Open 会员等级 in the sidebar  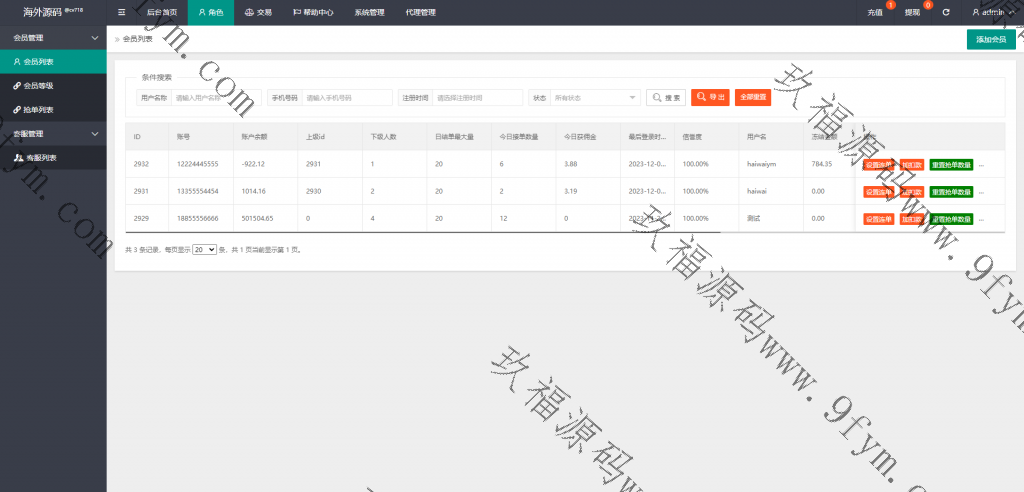pos(39,86)
